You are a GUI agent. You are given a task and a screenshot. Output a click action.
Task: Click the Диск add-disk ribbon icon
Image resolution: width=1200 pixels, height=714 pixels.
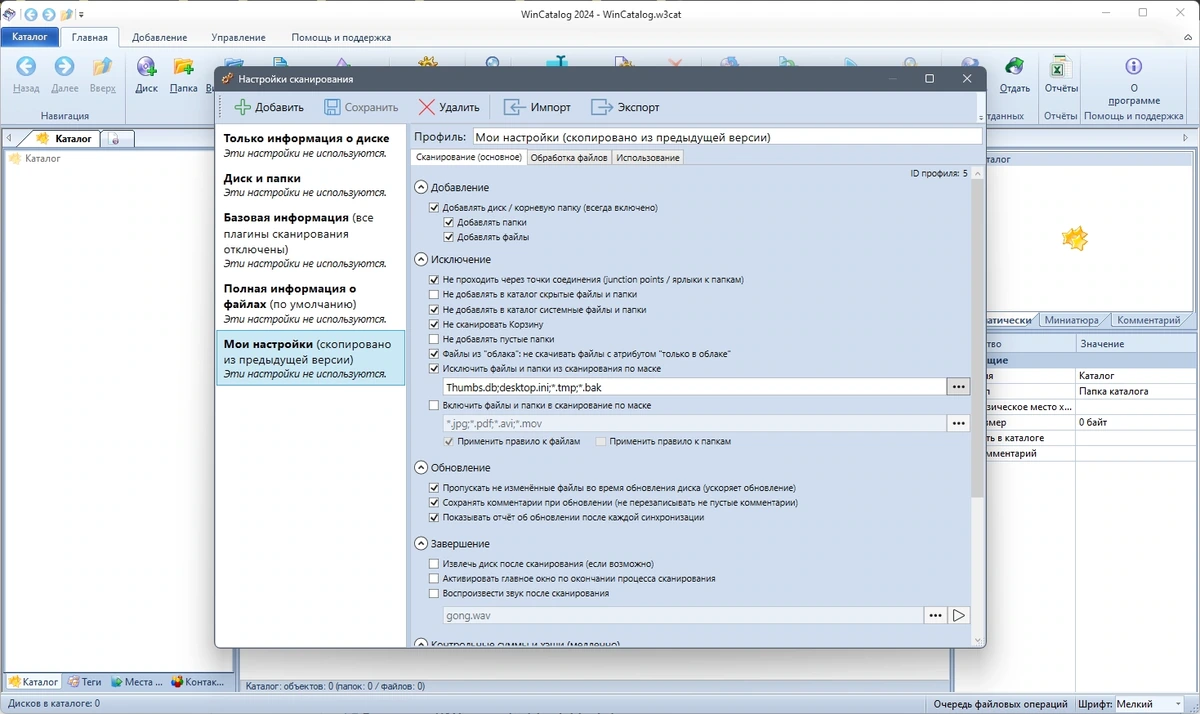click(147, 67)
